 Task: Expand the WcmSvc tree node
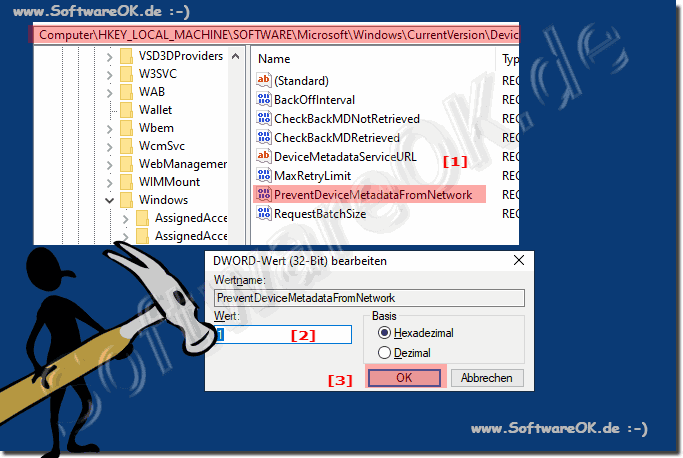click(x=109, y=146)
